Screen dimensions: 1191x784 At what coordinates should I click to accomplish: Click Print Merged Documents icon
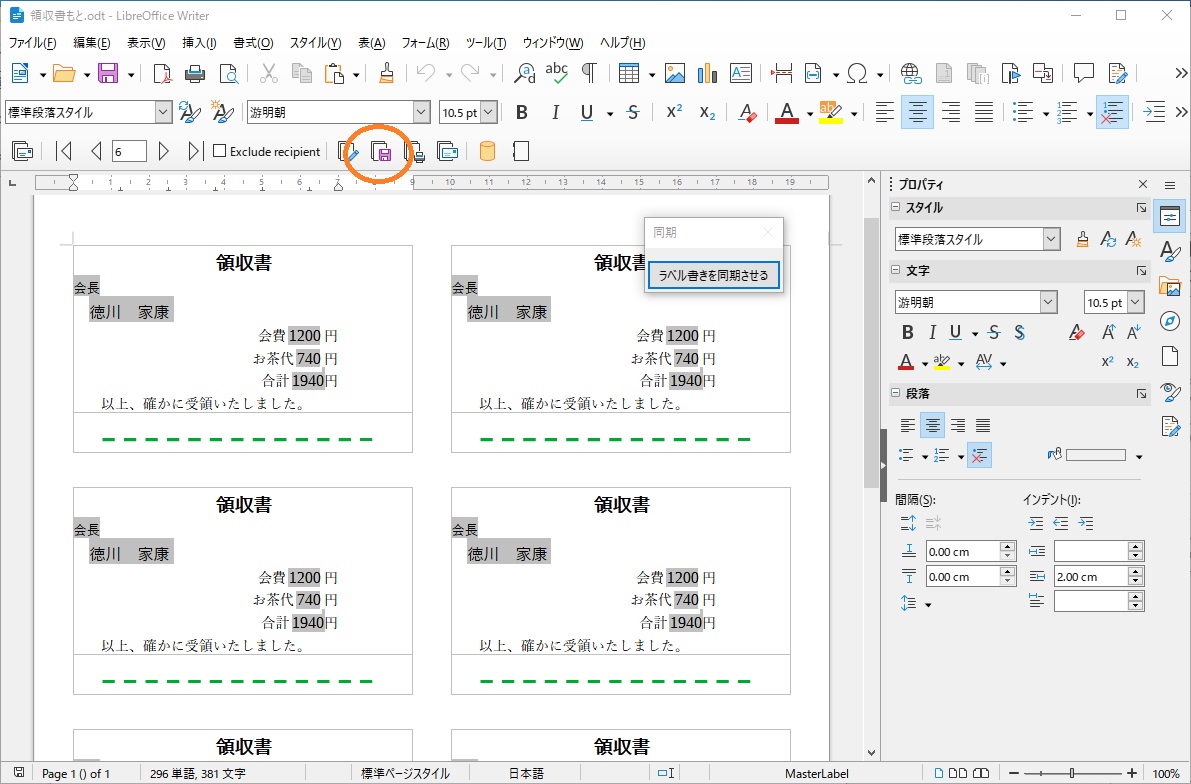tap(414, 152)
